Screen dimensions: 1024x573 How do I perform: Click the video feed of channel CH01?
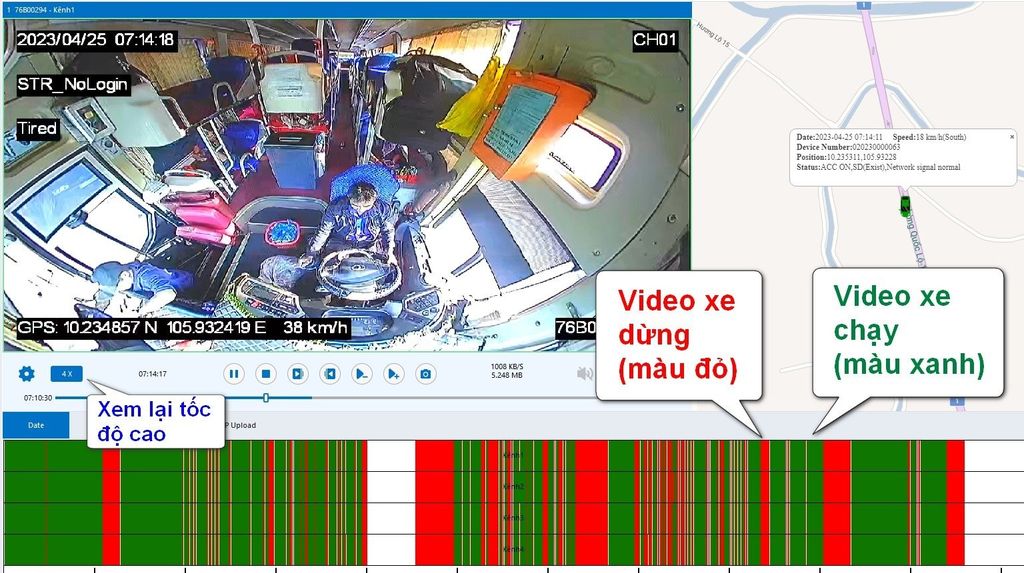coord(347,185)
